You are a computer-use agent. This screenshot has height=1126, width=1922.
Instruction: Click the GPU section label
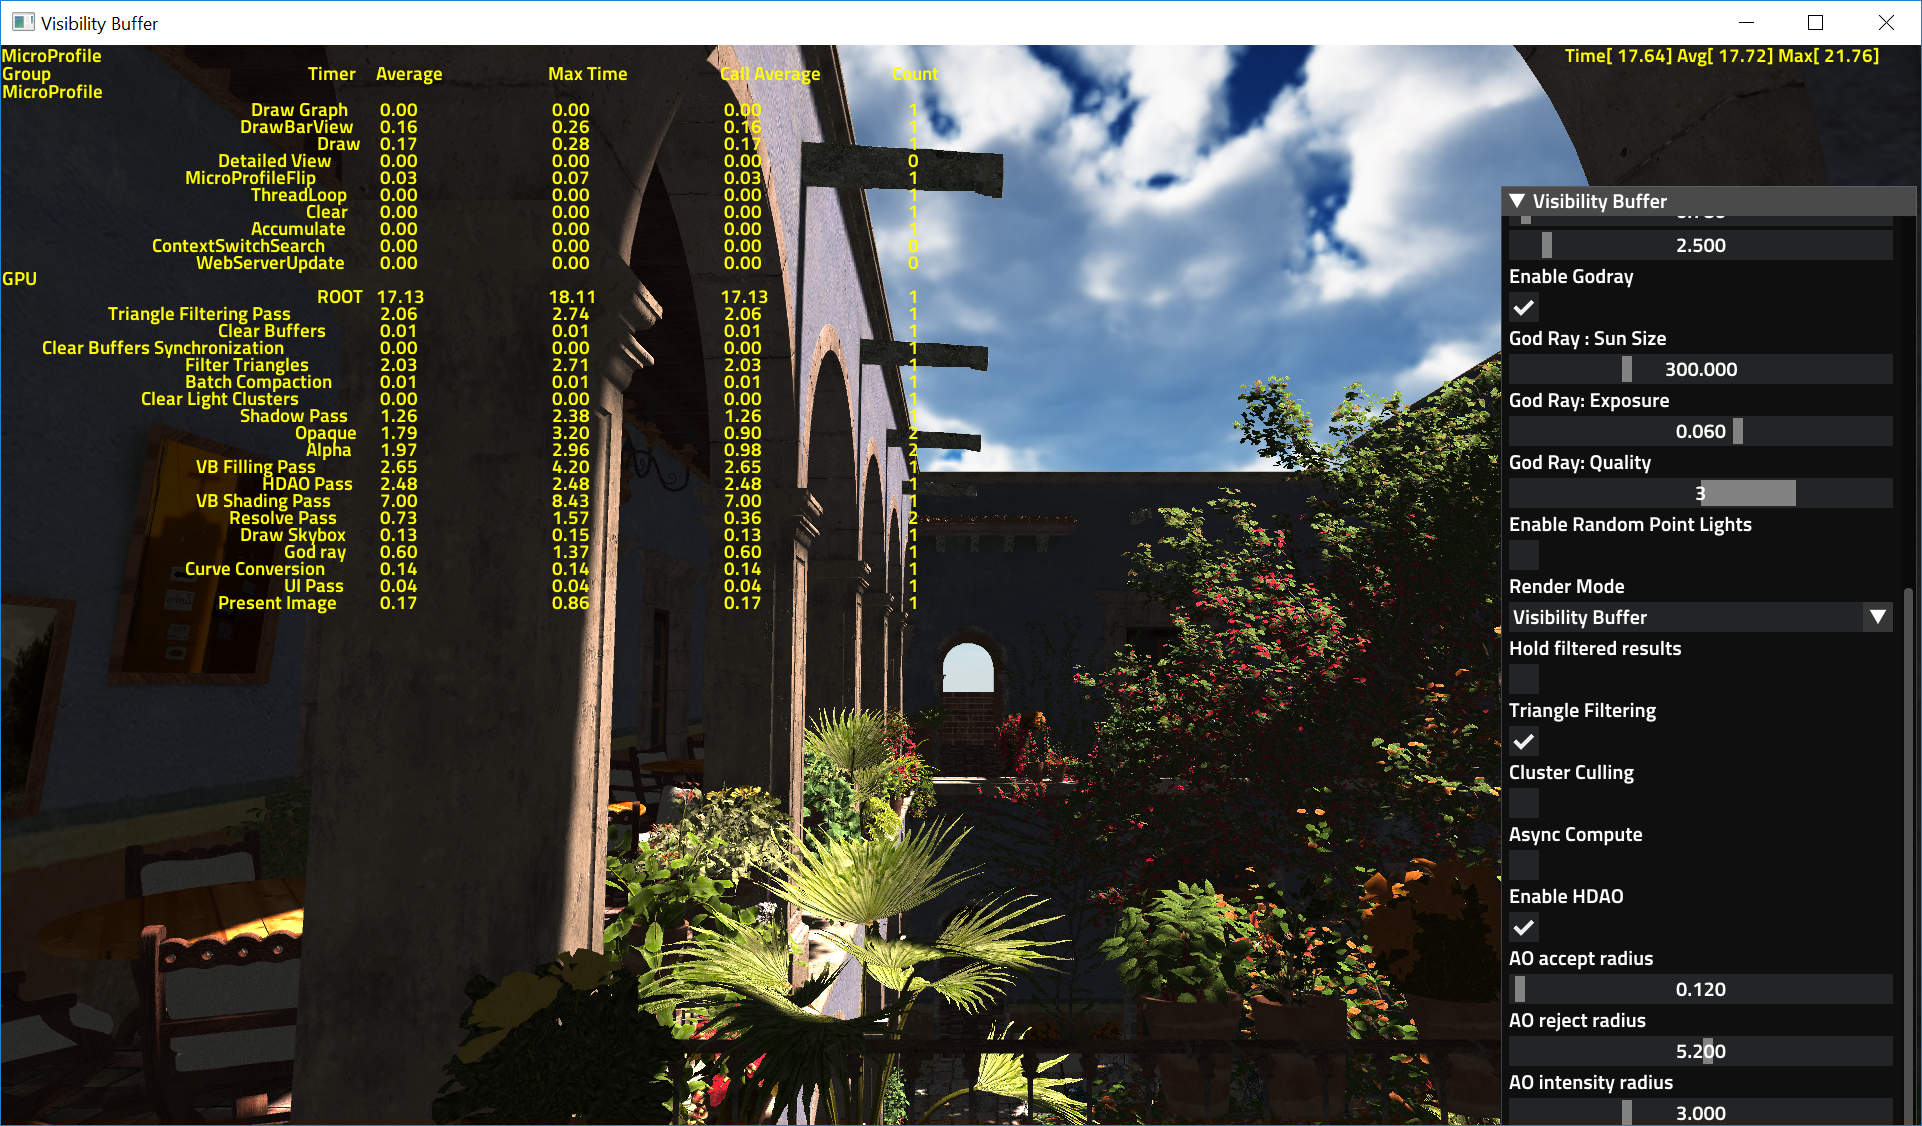coord(20,282)
